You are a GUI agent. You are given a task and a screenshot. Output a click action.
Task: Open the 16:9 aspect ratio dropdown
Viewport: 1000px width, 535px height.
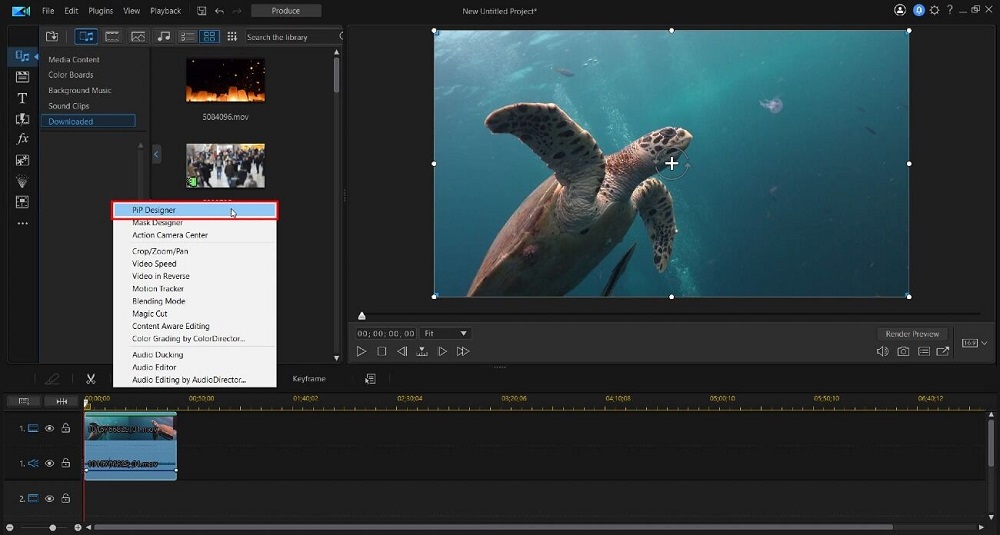[x=974, y=343]
